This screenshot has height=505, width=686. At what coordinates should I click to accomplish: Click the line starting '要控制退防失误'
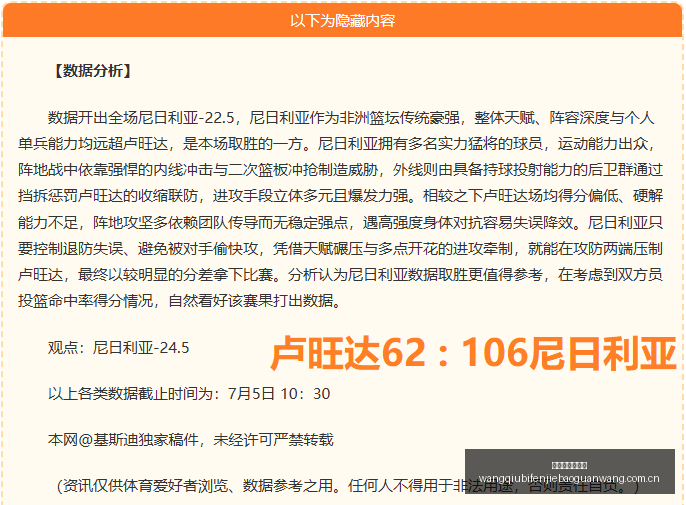(x=340, y=249)
